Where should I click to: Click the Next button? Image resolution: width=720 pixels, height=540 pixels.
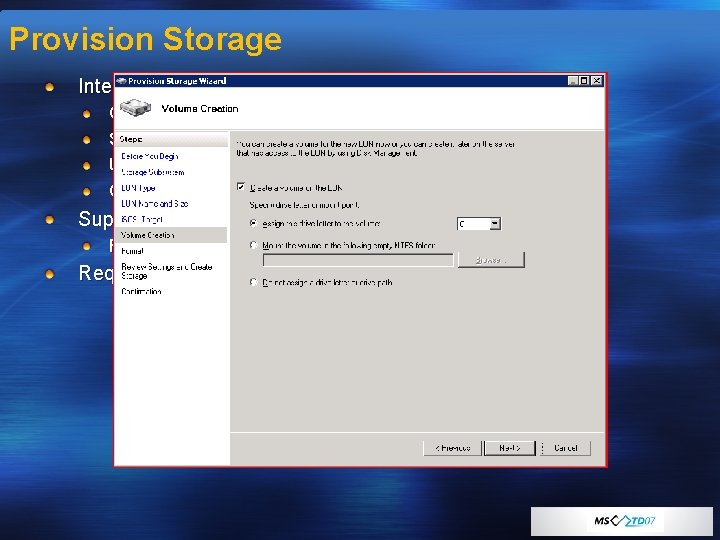[510, 448]
